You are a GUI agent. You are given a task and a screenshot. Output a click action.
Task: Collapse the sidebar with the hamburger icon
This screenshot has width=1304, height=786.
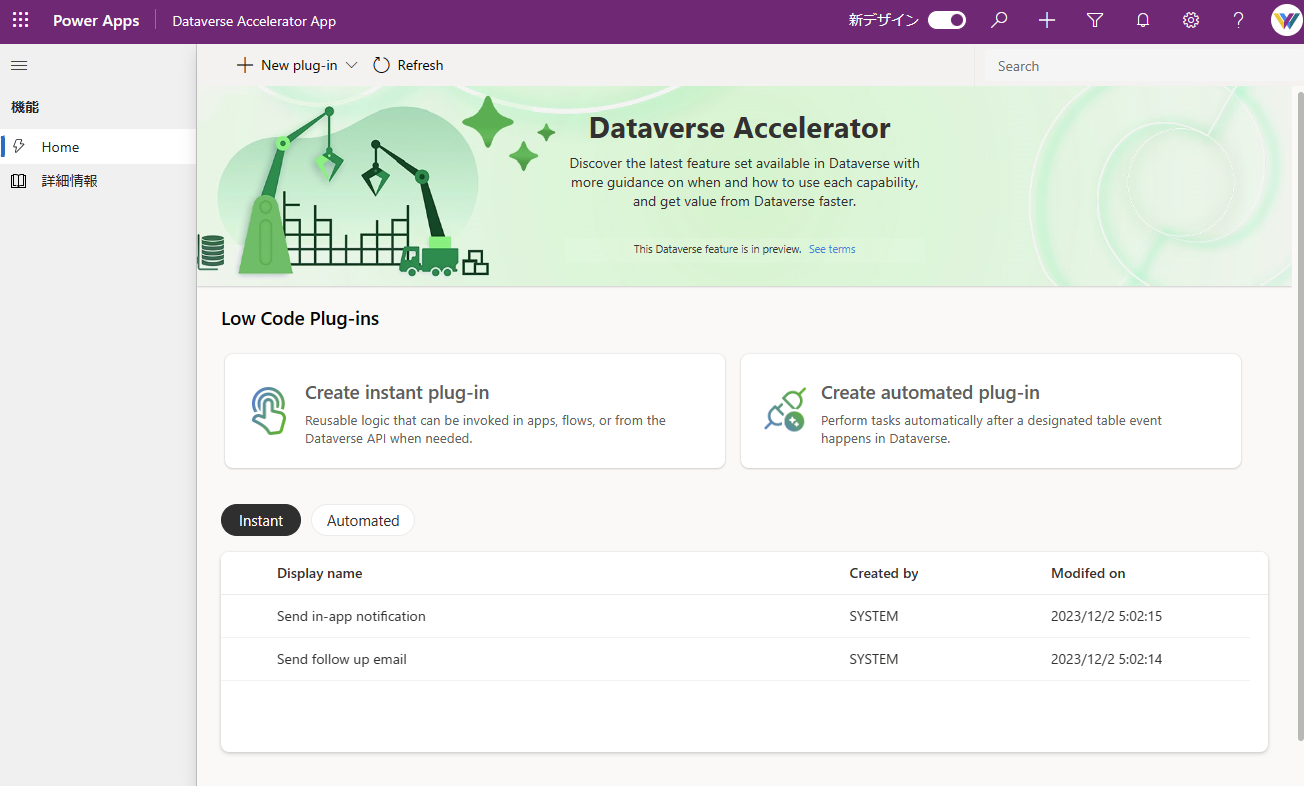pos(18,65)
